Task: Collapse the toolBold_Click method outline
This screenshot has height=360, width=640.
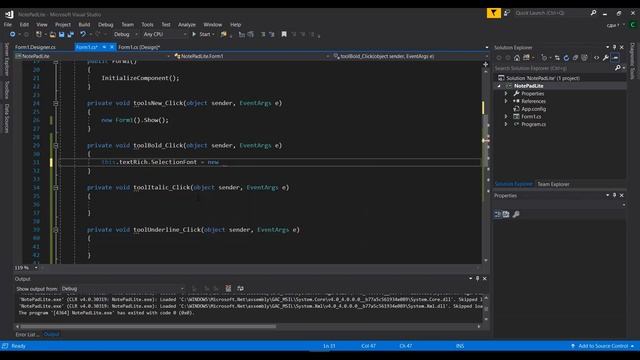Action: pos(56,145)
